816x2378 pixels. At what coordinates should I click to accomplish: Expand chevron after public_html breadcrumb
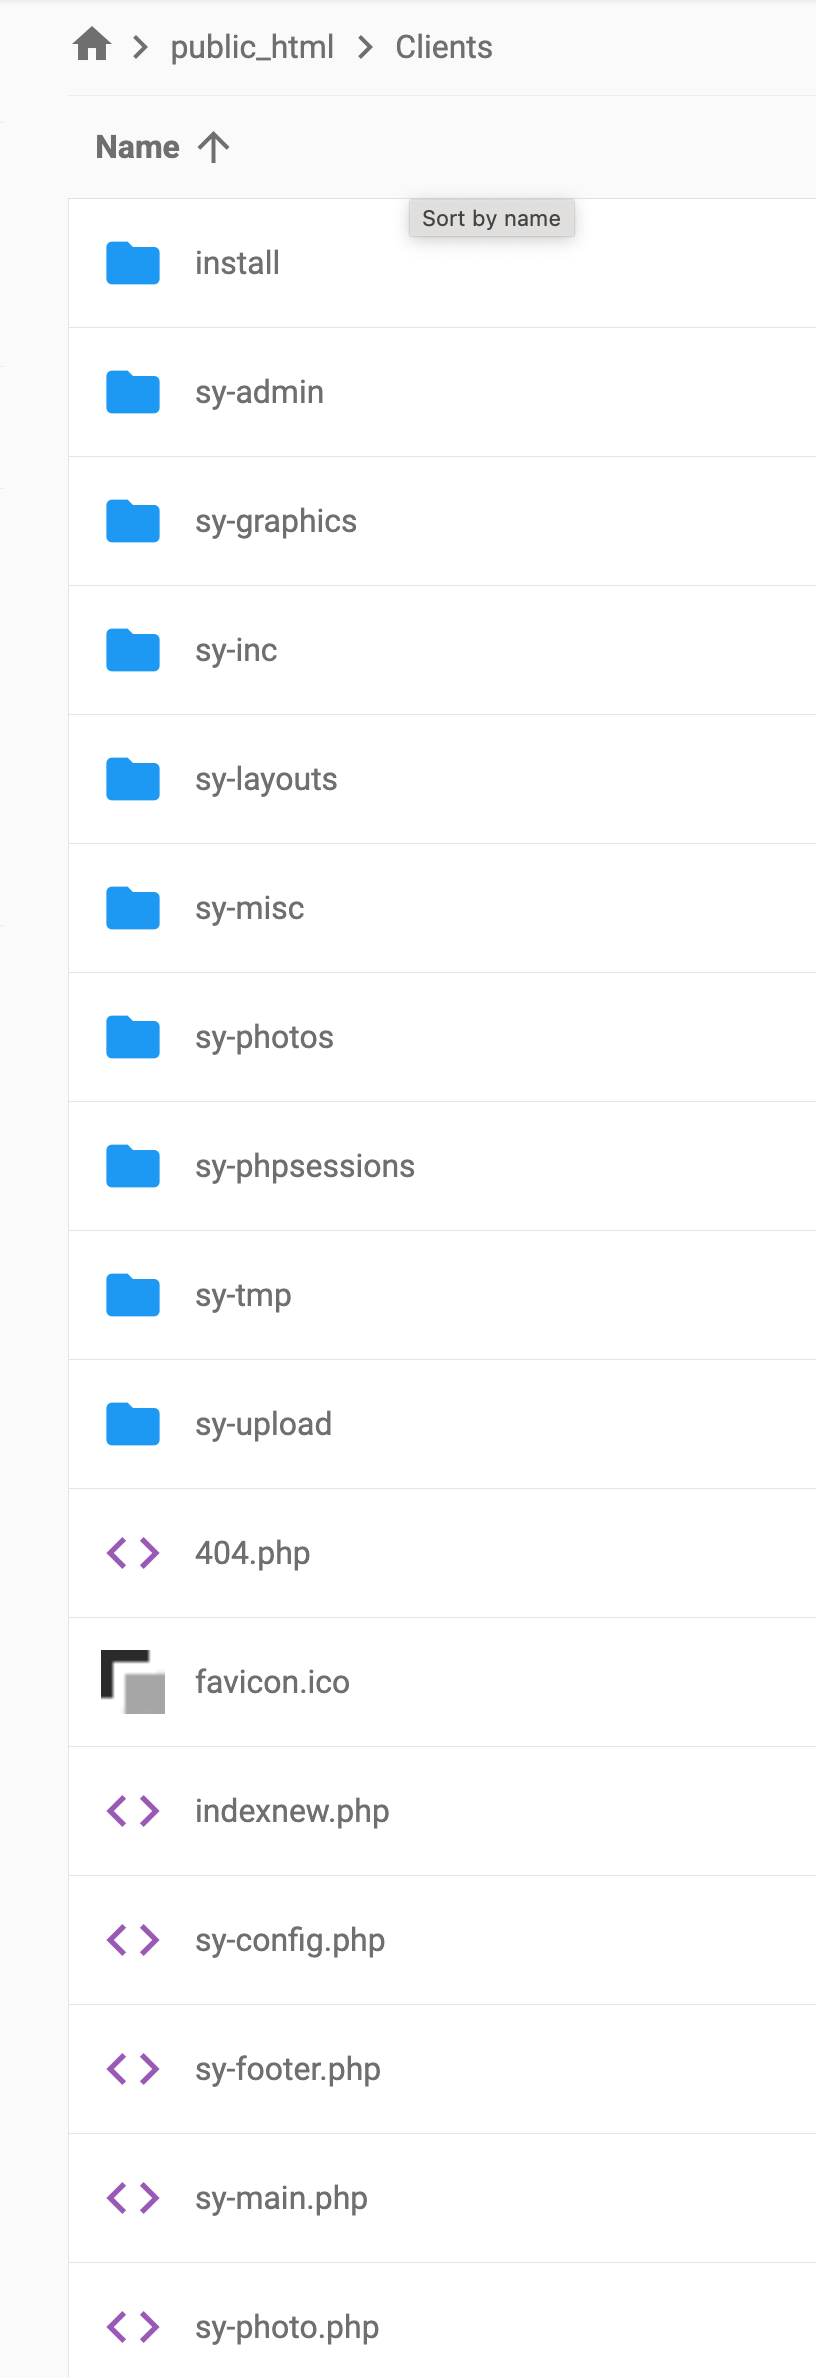[x=365, y=47]
